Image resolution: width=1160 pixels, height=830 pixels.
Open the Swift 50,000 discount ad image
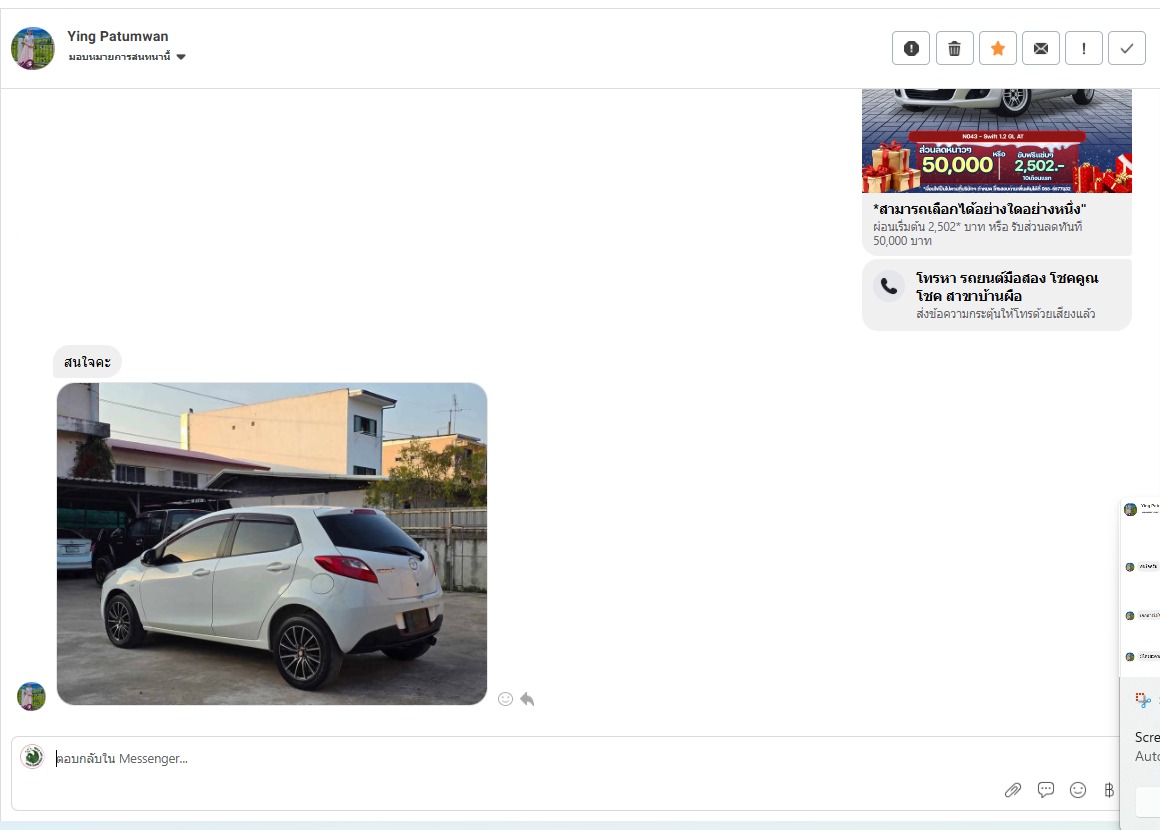coord(997,141)
